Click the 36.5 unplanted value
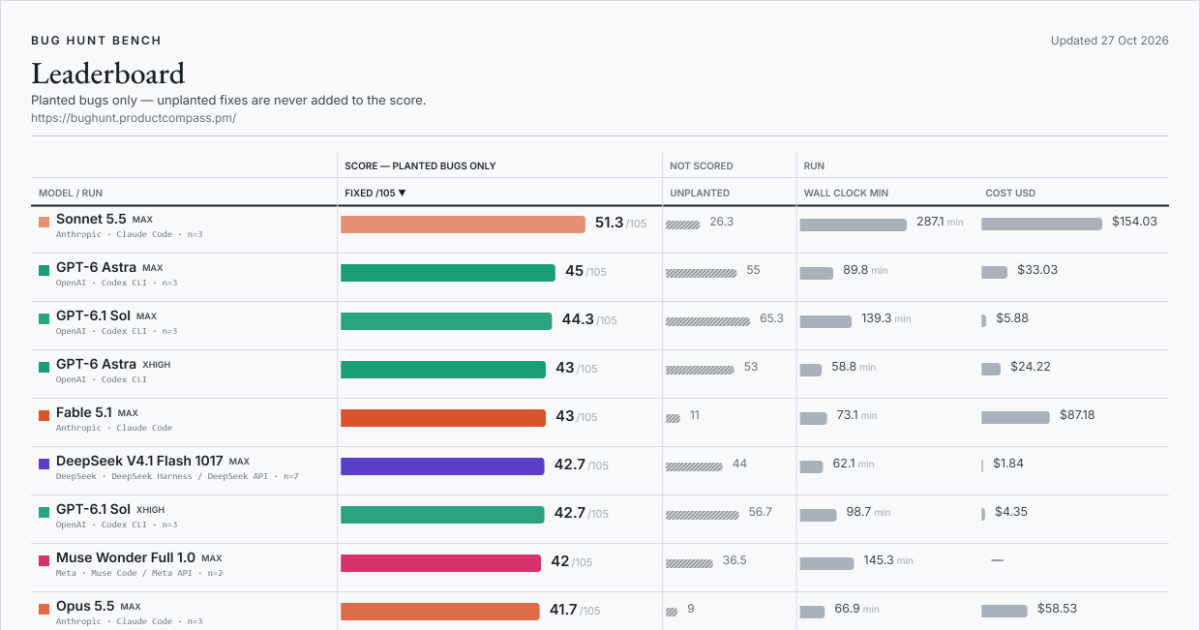Screen dimensions: 1200x630 [735, 561]
